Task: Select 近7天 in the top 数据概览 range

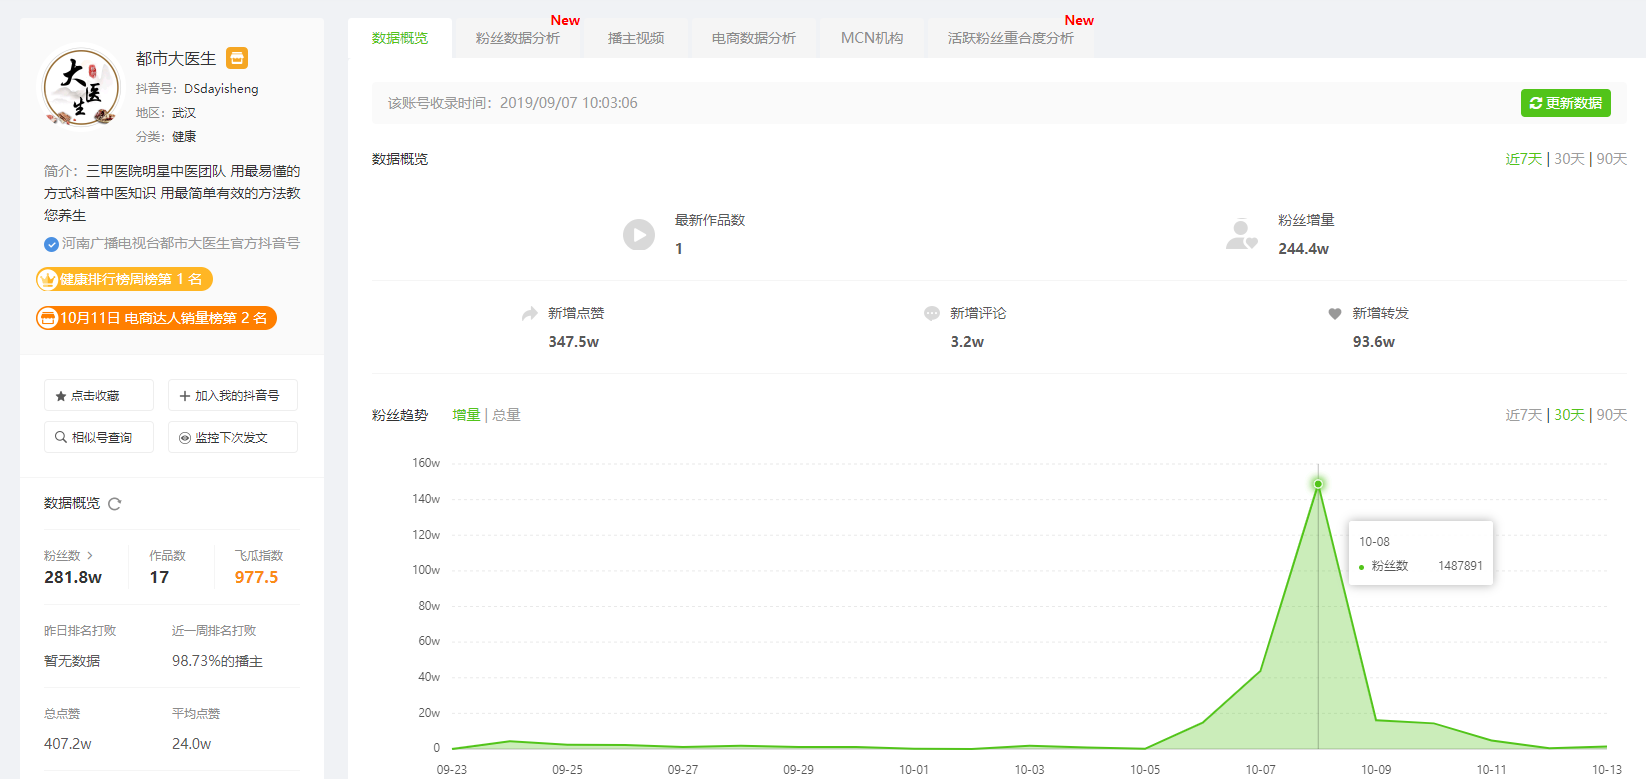Action: (1524, 159)
